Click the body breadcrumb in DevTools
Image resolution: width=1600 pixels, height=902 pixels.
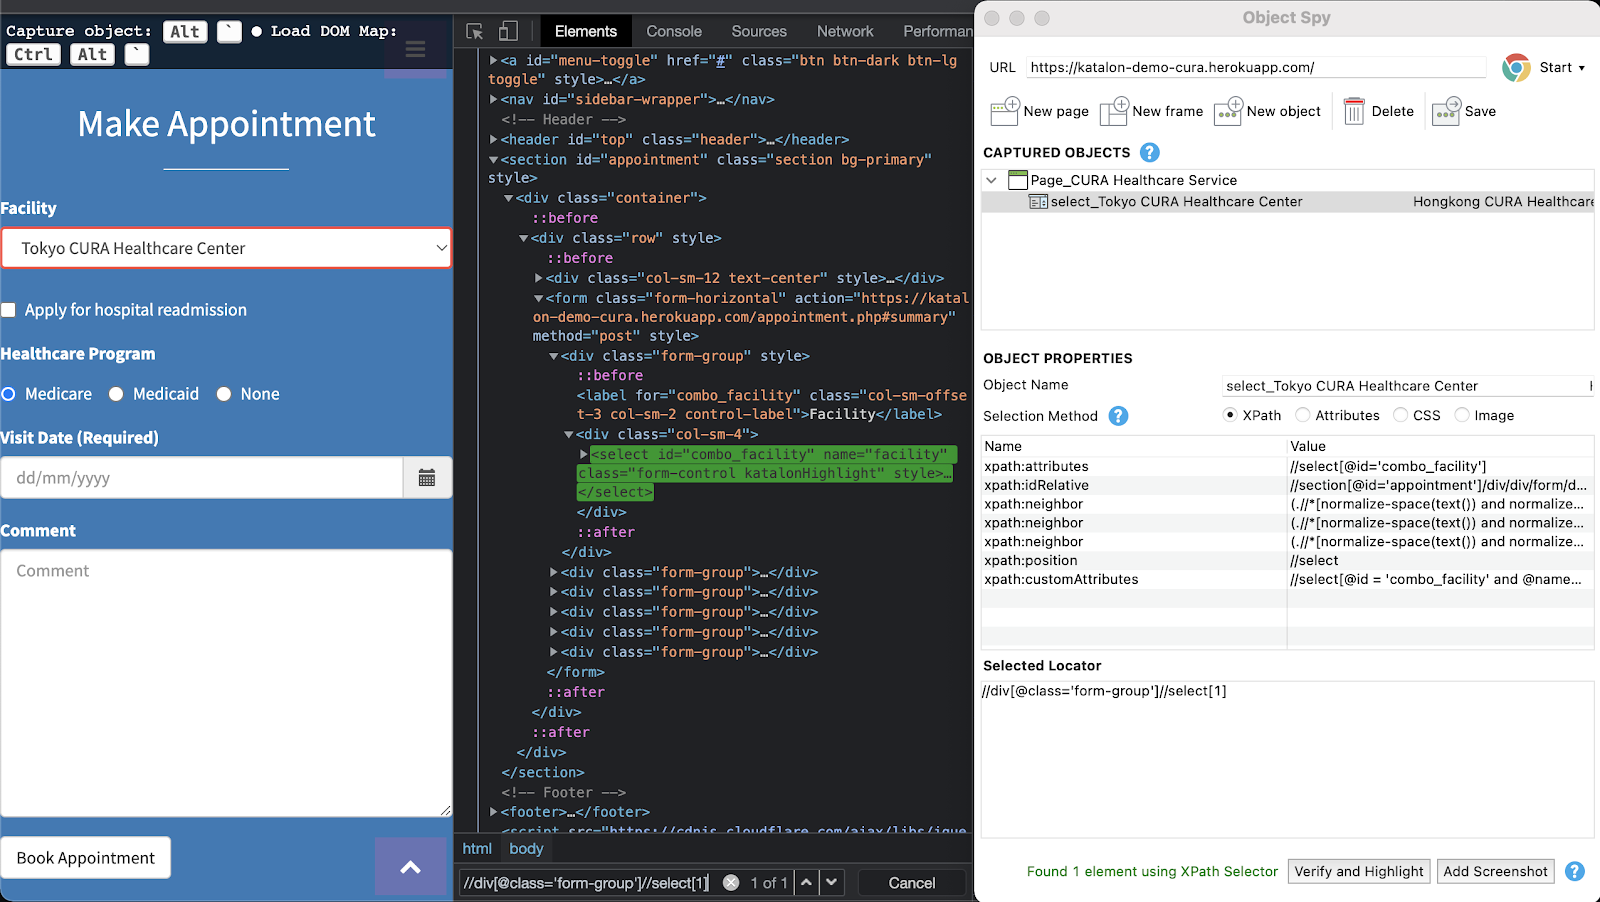click(526, 848)
